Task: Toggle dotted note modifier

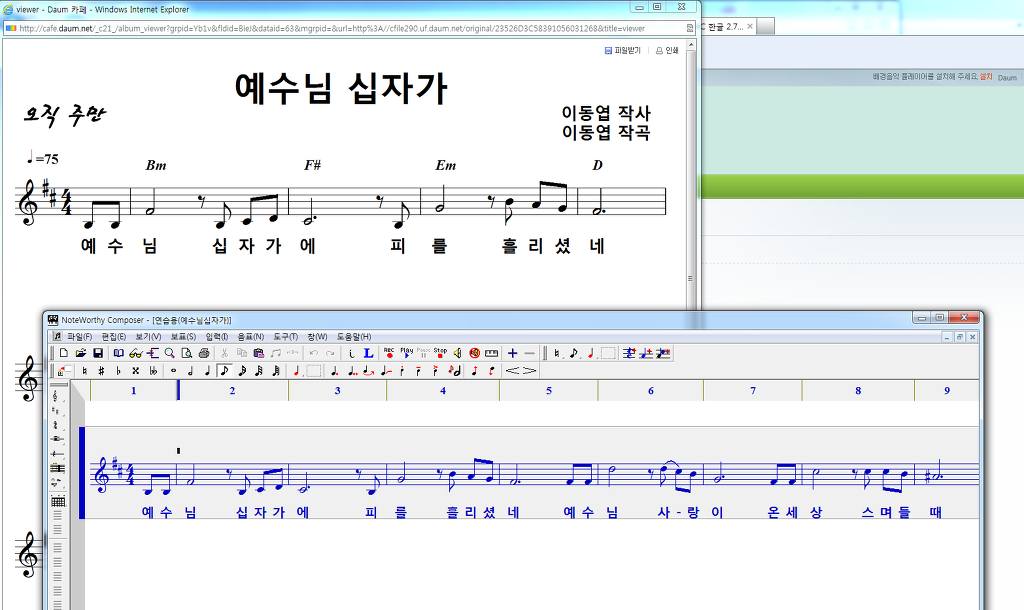Action: coord(334,370)
